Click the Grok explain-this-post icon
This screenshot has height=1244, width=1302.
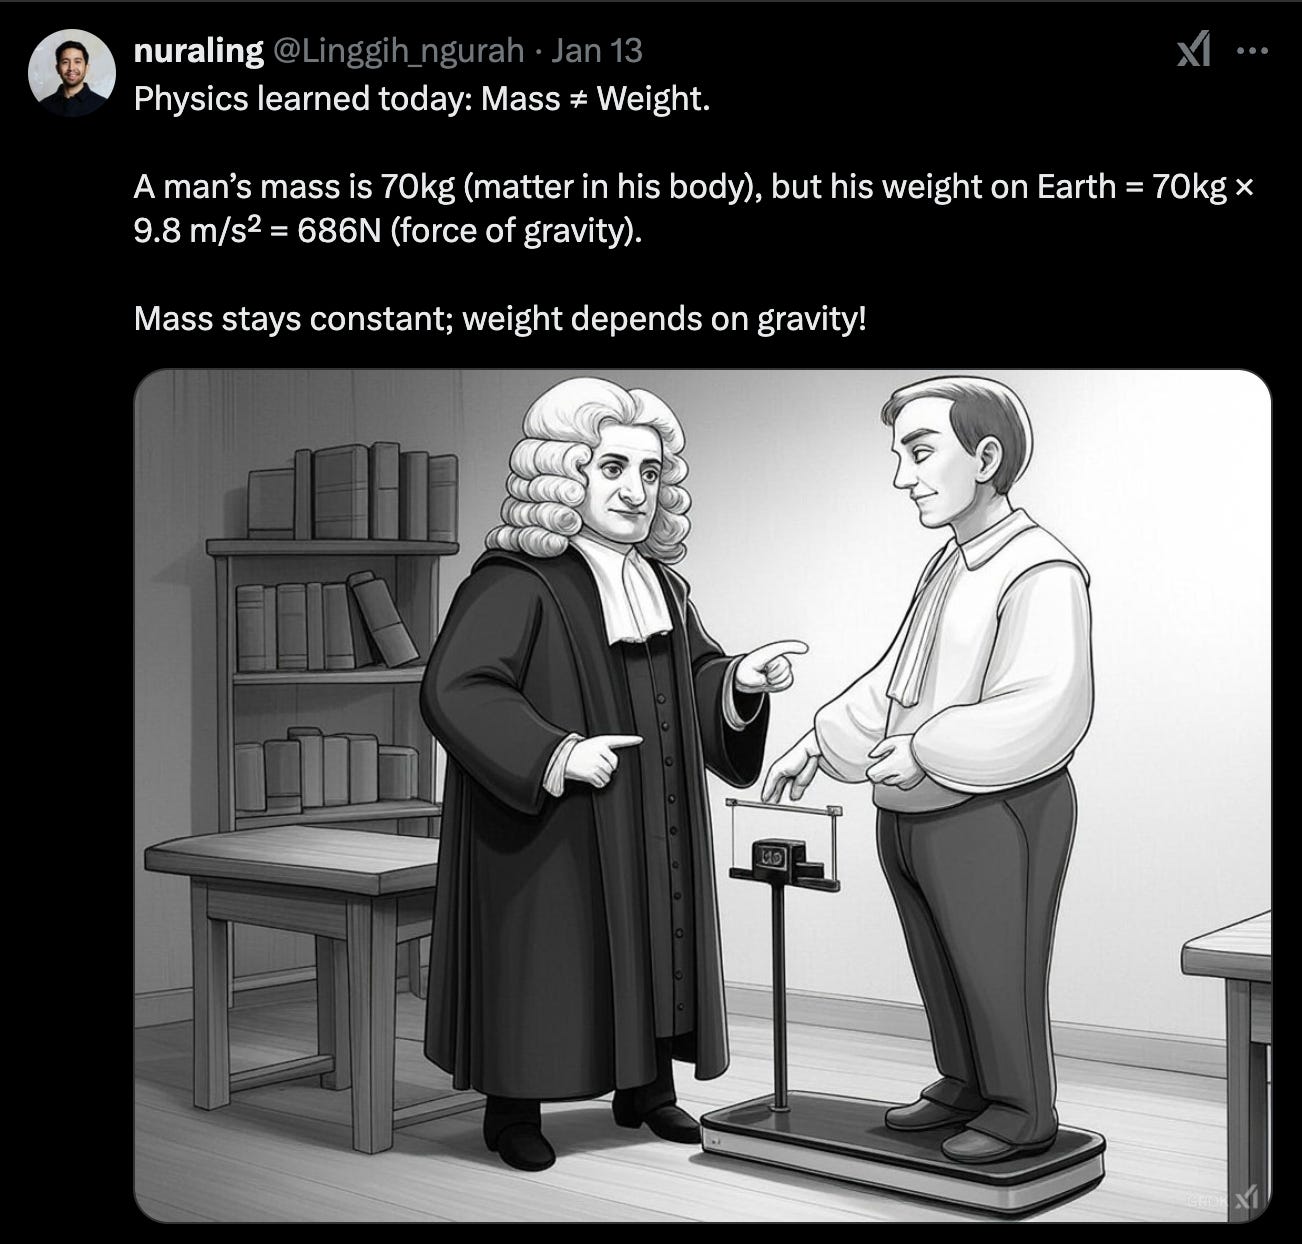[1195, 50]
